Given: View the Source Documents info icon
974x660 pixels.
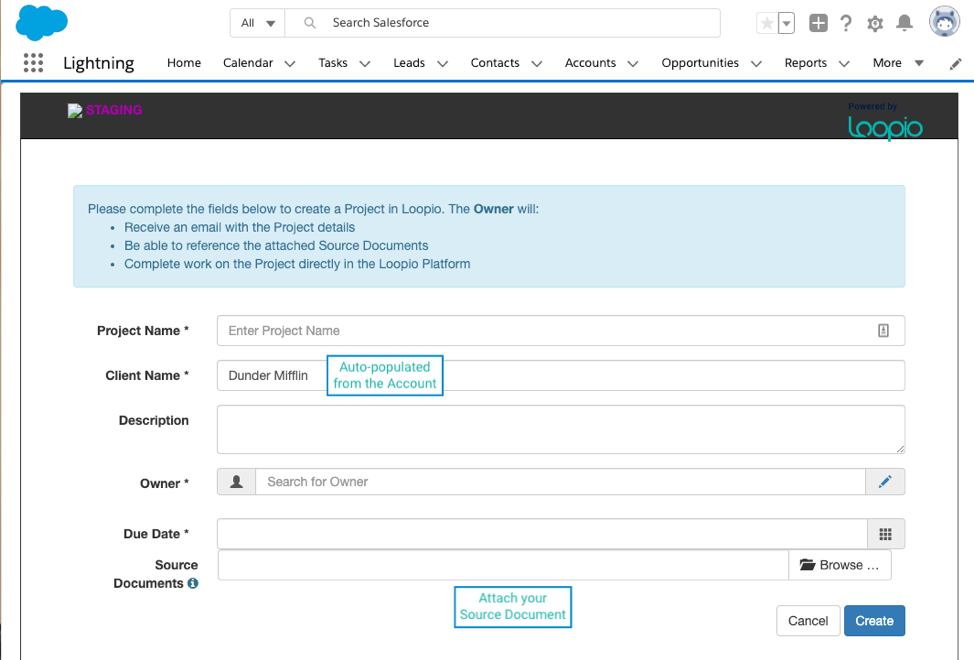Looking at the screenshot, I should (x=193, y=584).
